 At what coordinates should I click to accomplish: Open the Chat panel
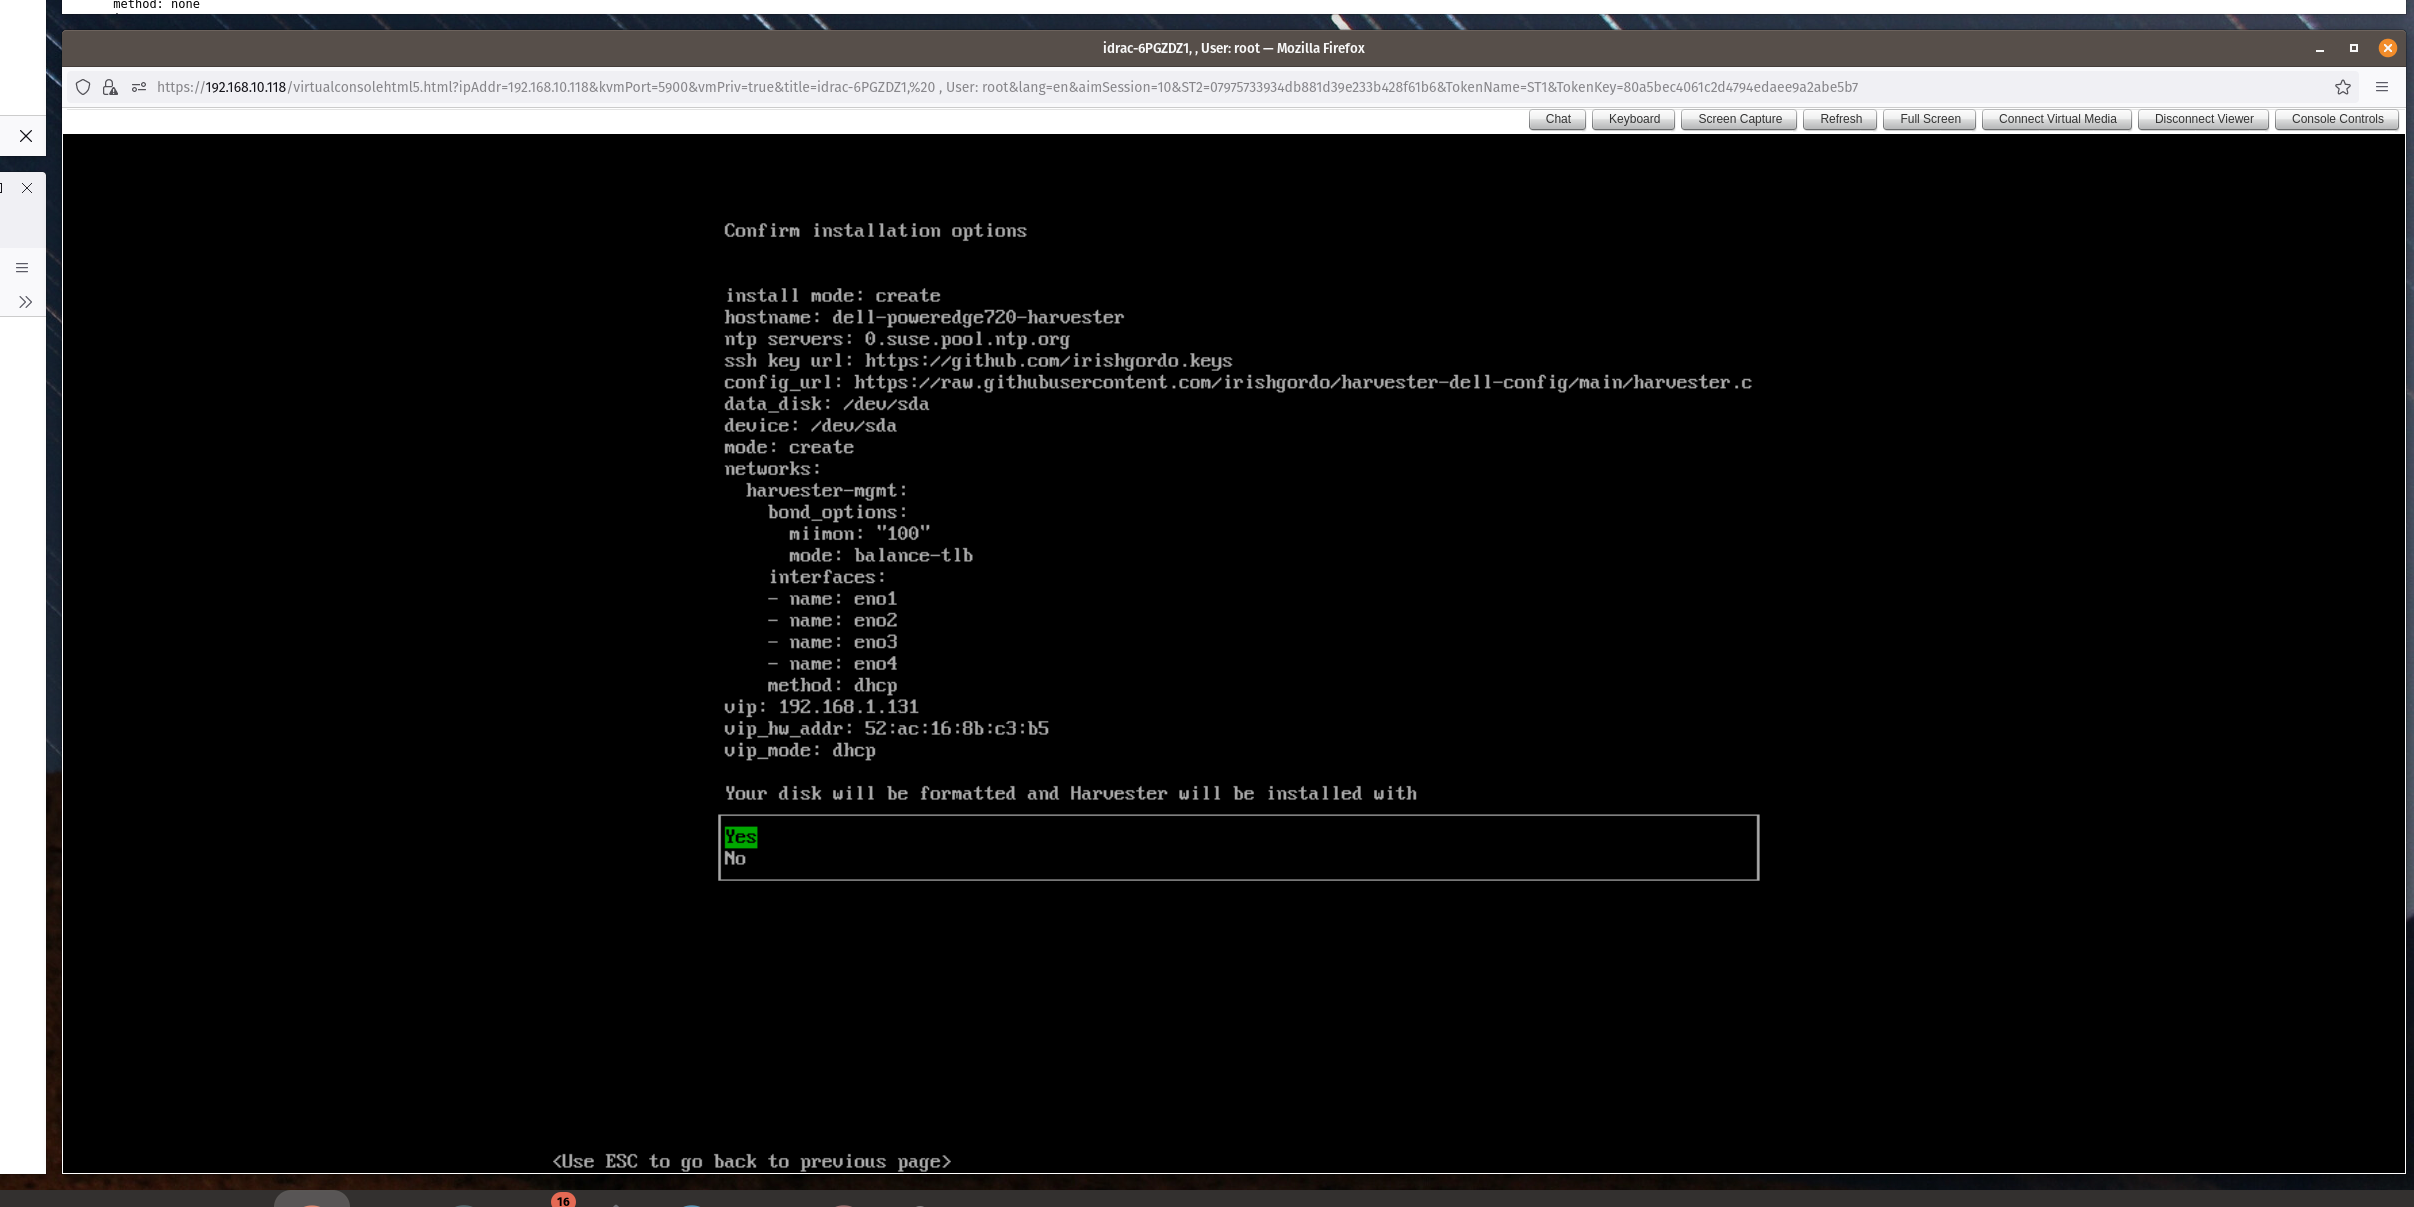pyautogui.click(x=1556, y=119)
